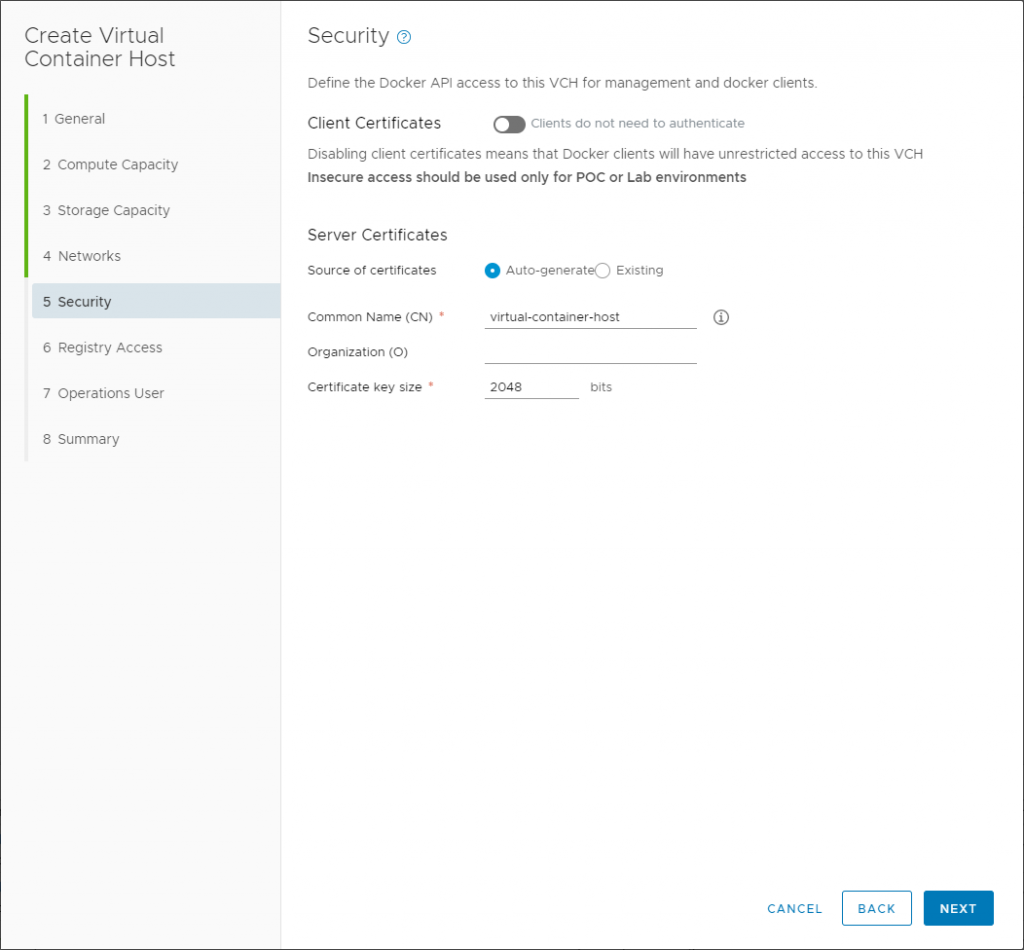
Task: Cancel the Virtual Container Host wizard
Action: click(794, 908)
